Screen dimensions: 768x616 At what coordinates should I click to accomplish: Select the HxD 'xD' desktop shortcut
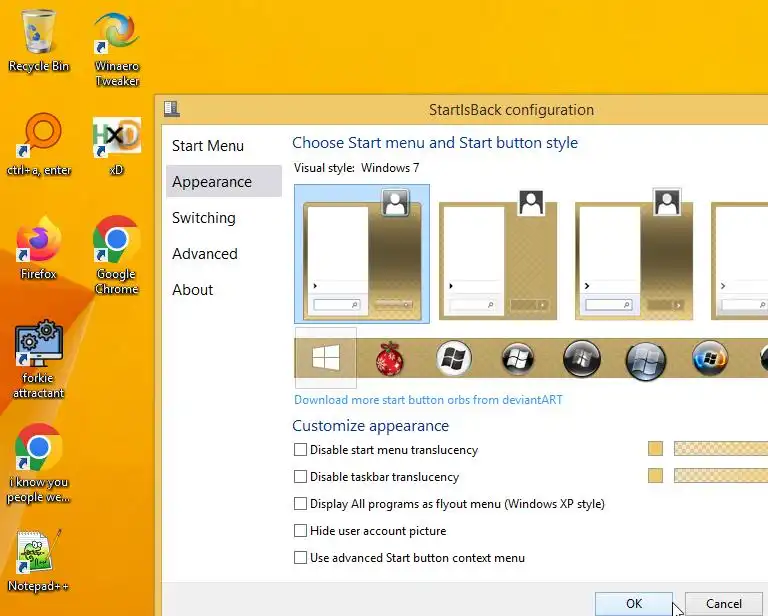(x=117, y=145)
